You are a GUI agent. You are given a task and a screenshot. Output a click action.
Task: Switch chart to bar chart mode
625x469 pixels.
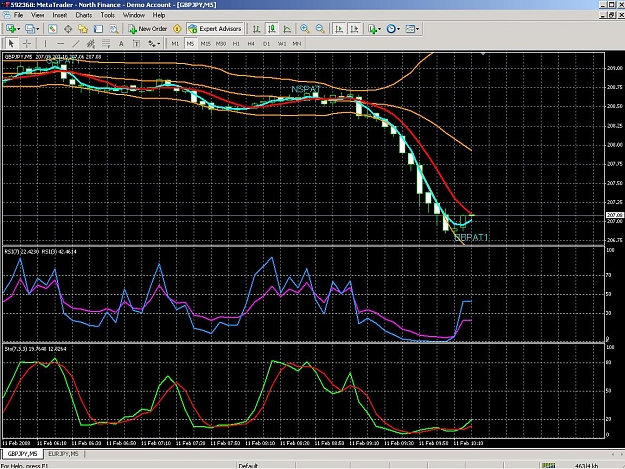tap(257, 29)
